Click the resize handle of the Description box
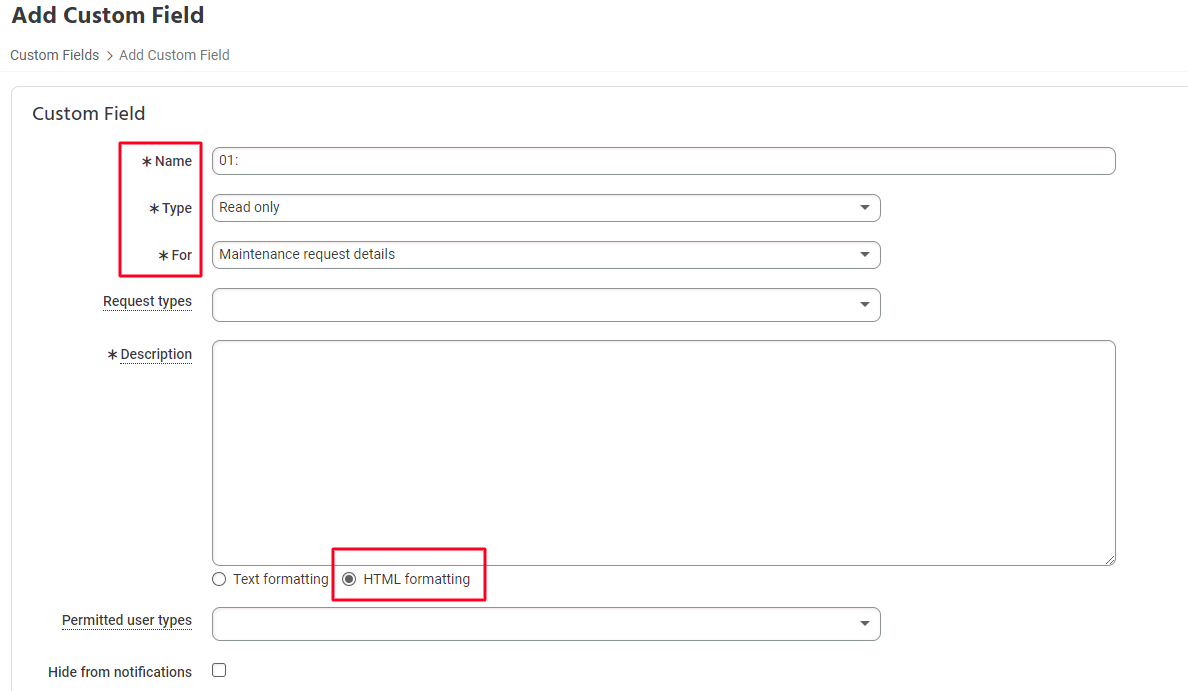 click(x=1110, y=558)
